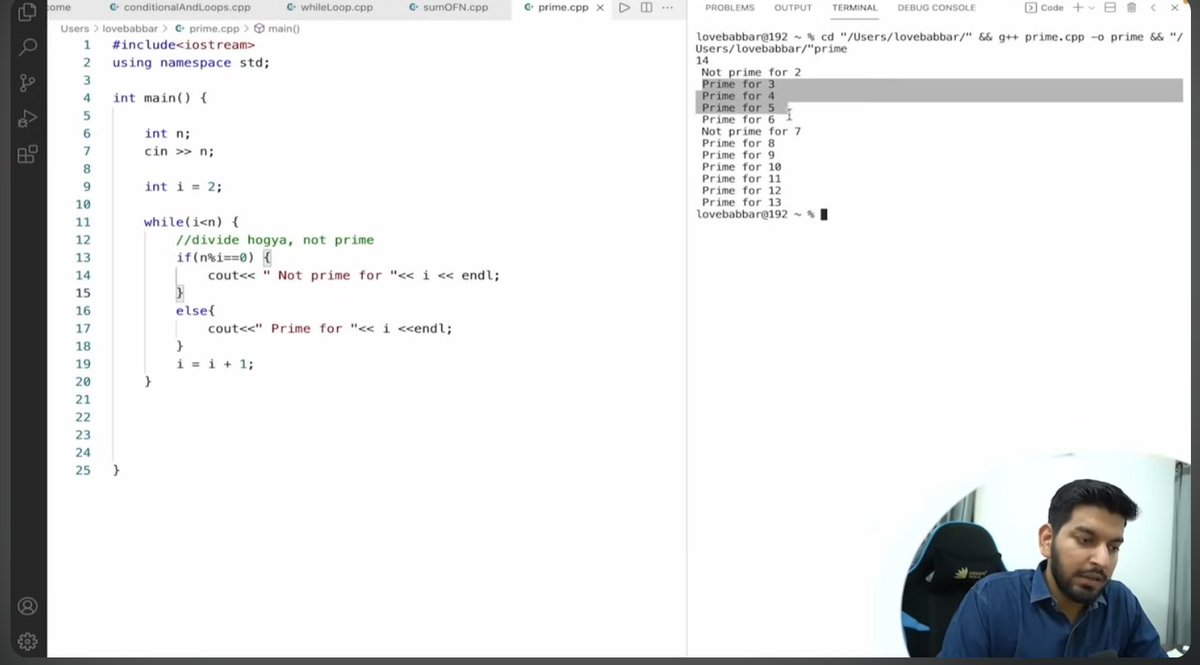
Task: Click the 'Not prime for' cout statement line
Action: (x=354, y=275)
